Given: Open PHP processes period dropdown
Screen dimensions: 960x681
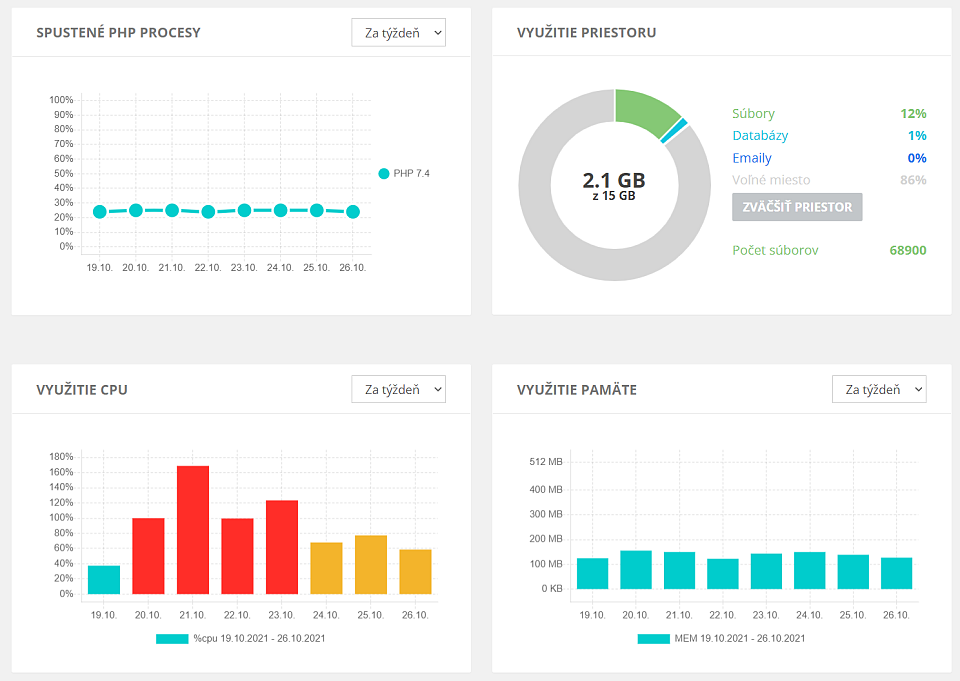Looking at the screenshot, I should click(x=398, y=33).
